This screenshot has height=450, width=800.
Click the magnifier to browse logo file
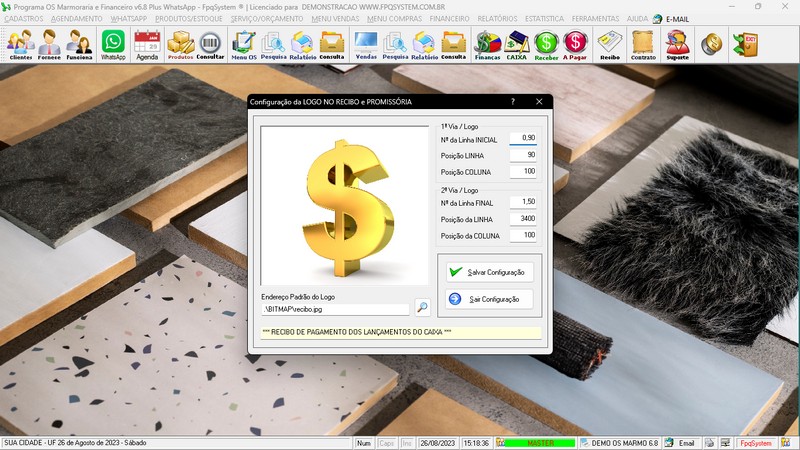tap(423, 309)
